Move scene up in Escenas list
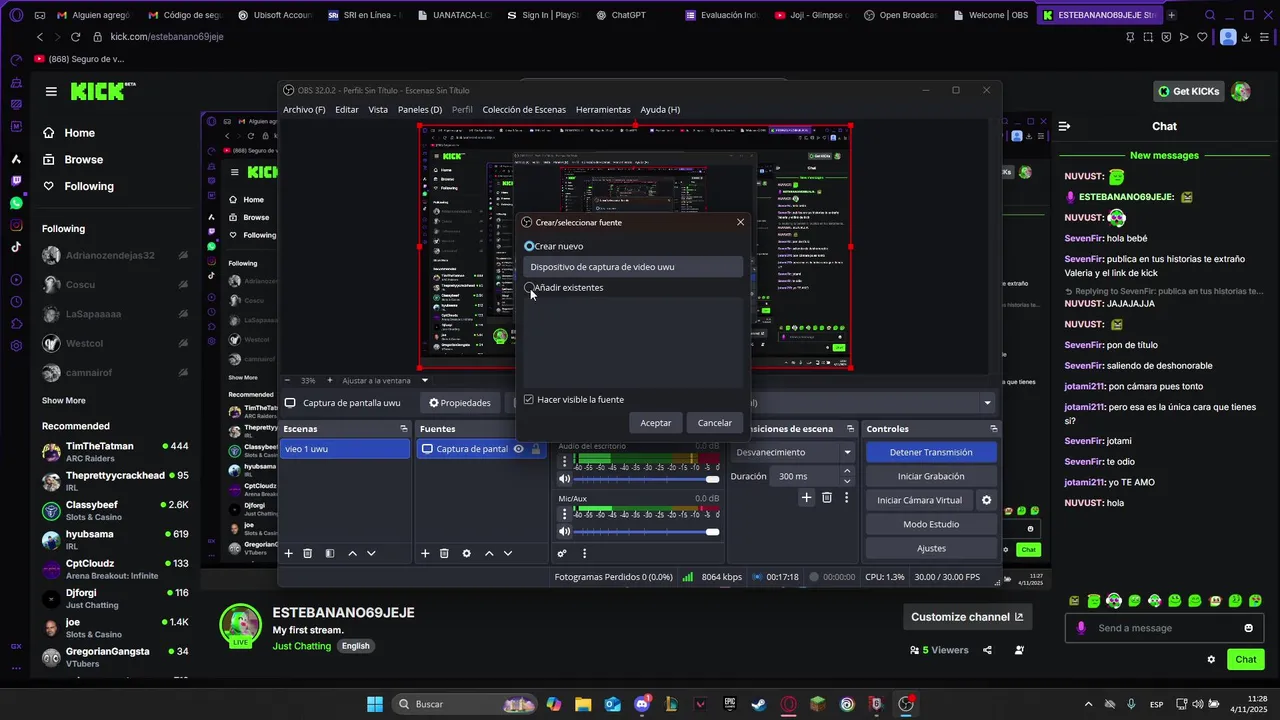This screenshot has width=1280, height=720. (352, 553)
